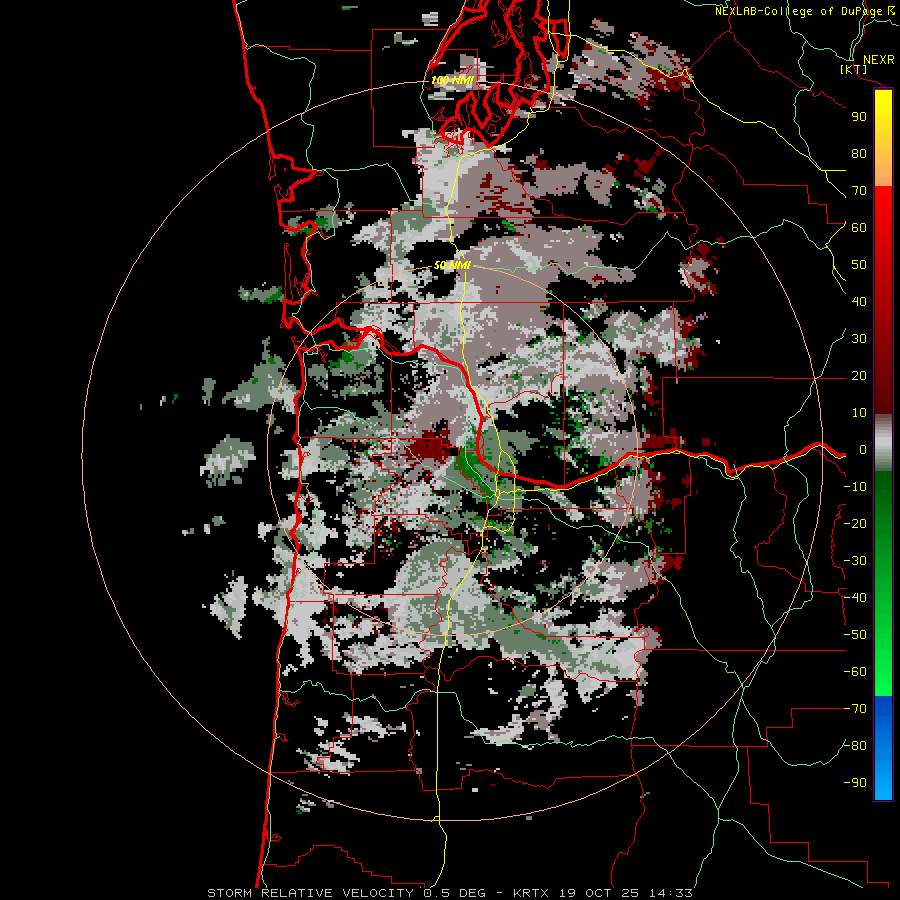Click the -20 knot scale label
Screen dimensions: 900x900
click(855, 523)
